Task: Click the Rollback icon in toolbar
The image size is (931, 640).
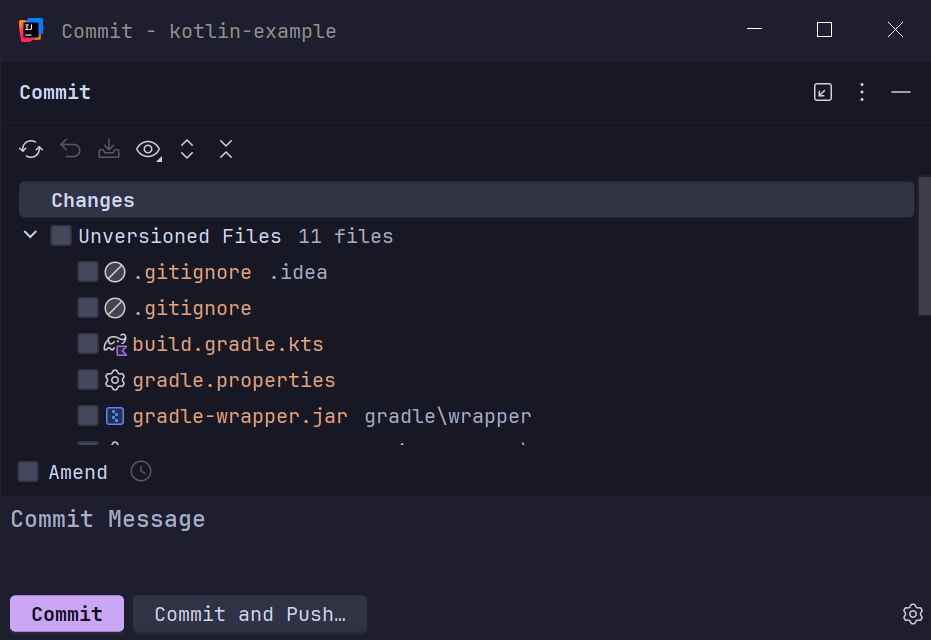Action: 70,150
